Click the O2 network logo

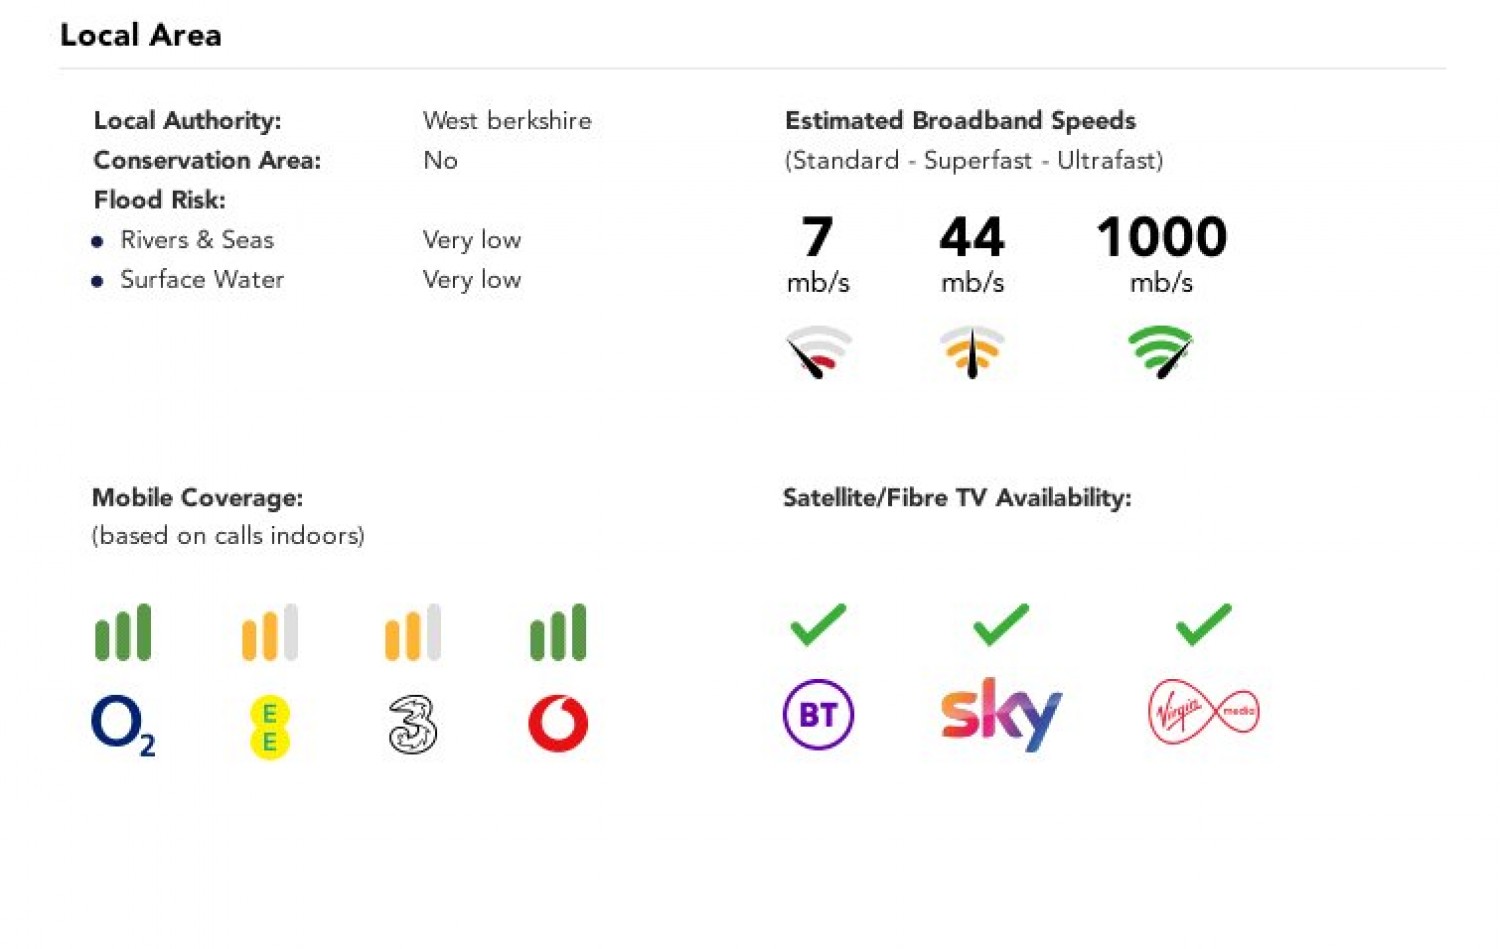click(122, 724)
